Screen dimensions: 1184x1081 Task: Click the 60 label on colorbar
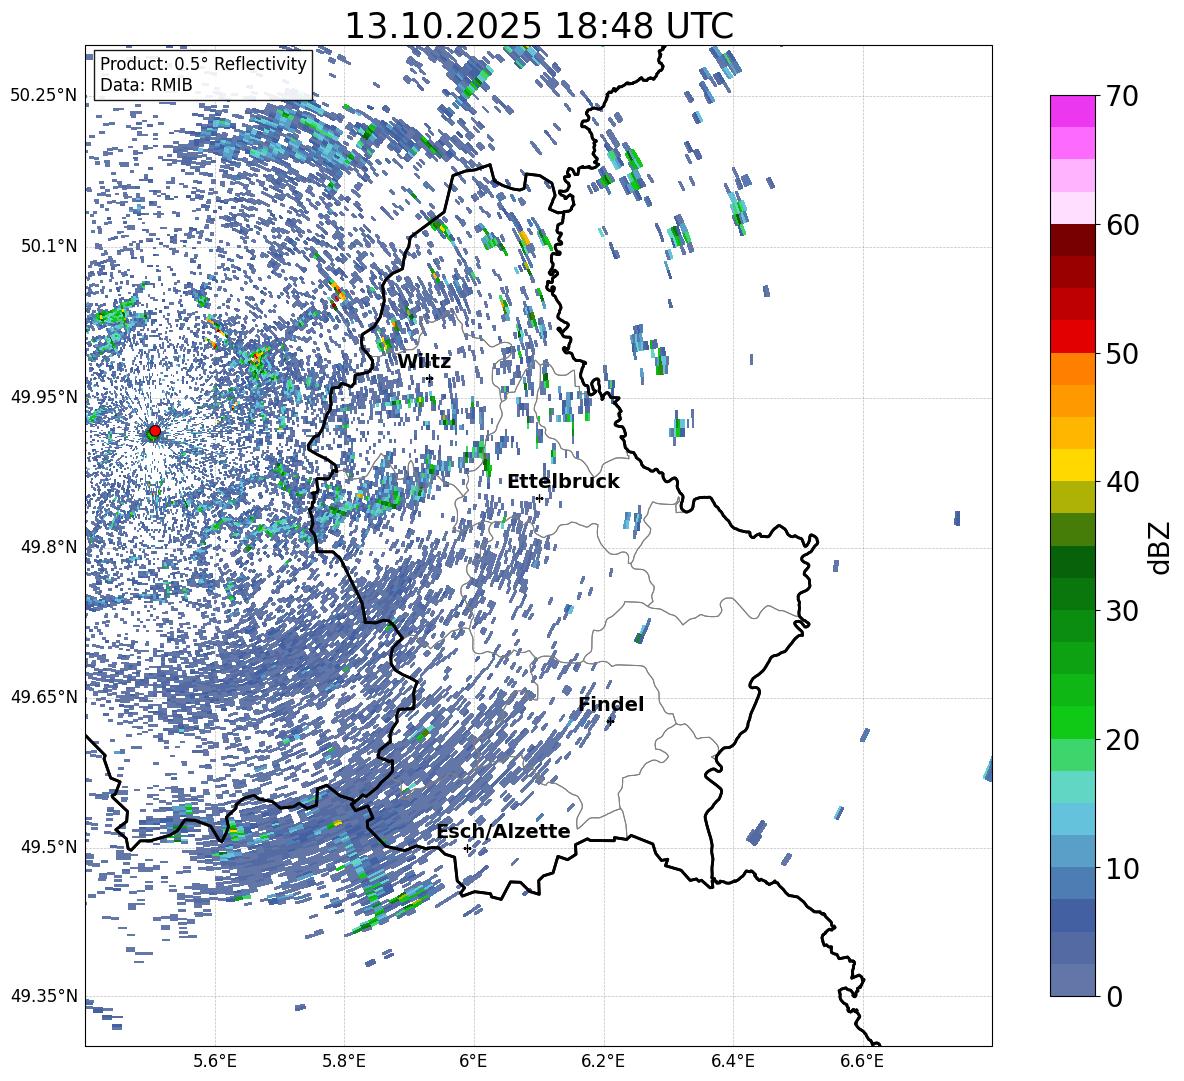click(1121, 225)
